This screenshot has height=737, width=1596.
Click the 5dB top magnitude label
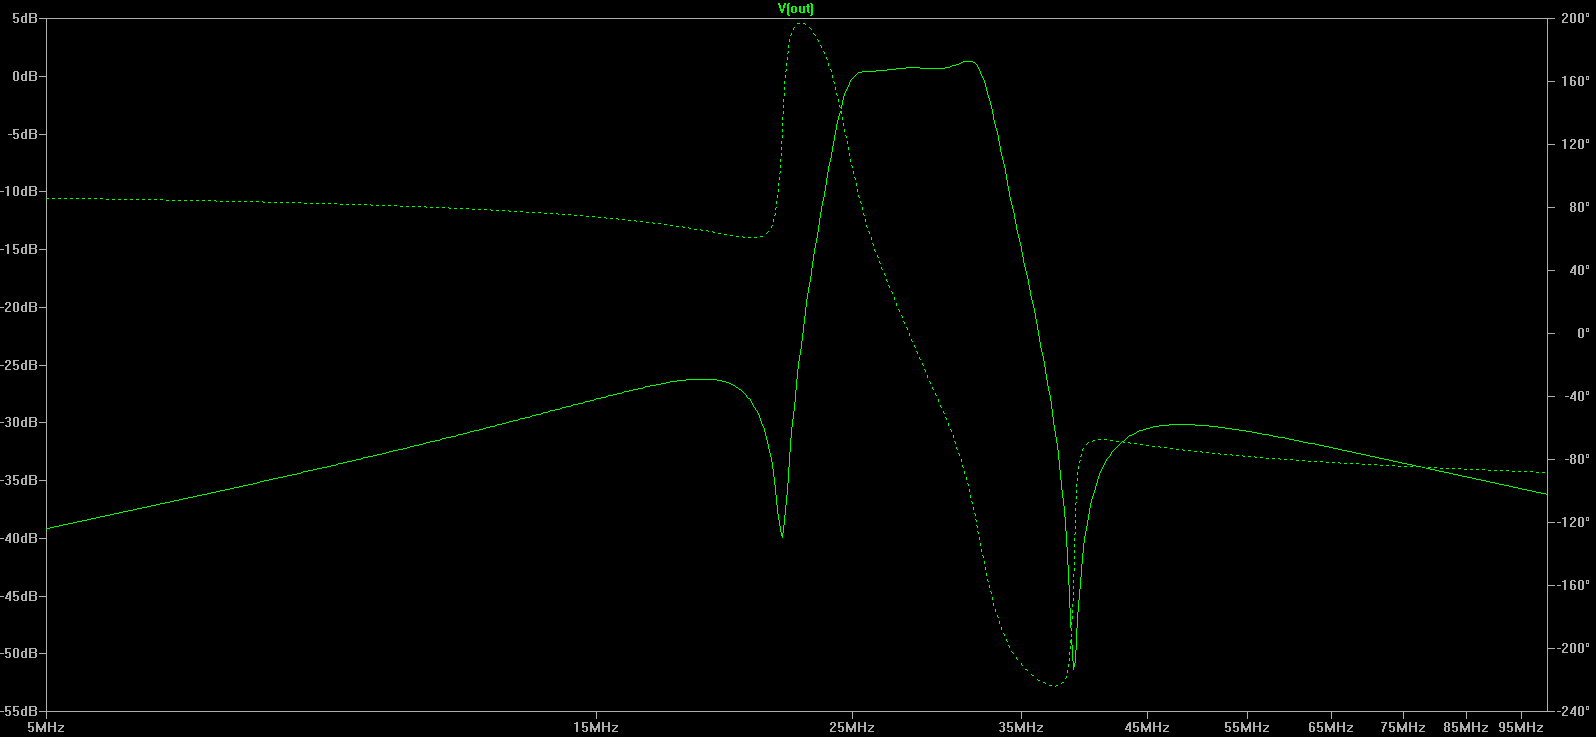26,19
